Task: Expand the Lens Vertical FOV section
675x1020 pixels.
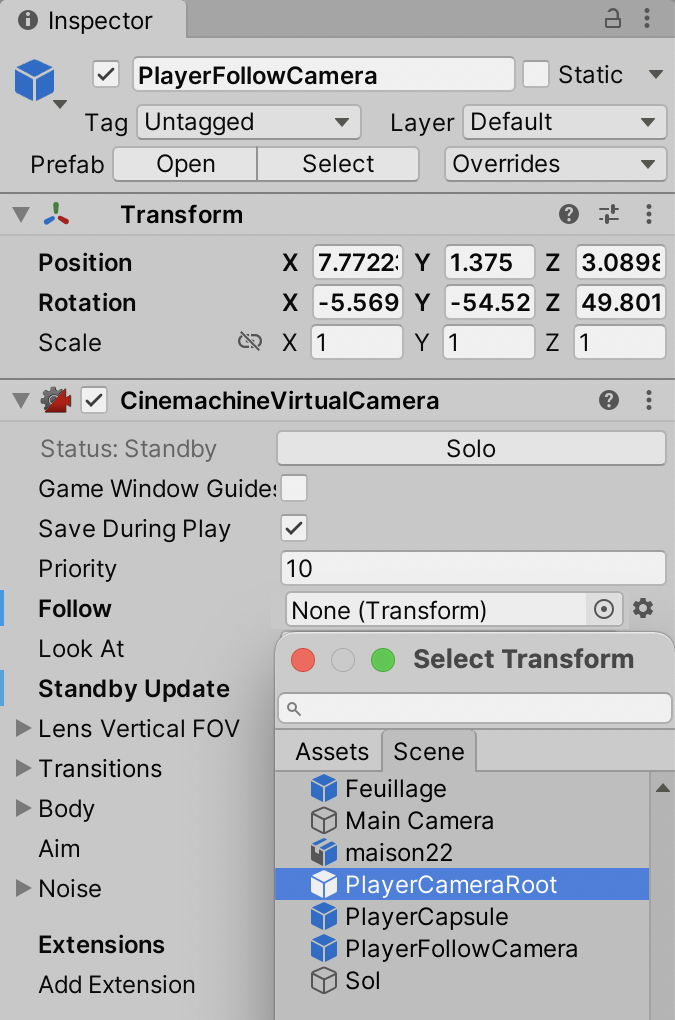Action: [24, 729]
